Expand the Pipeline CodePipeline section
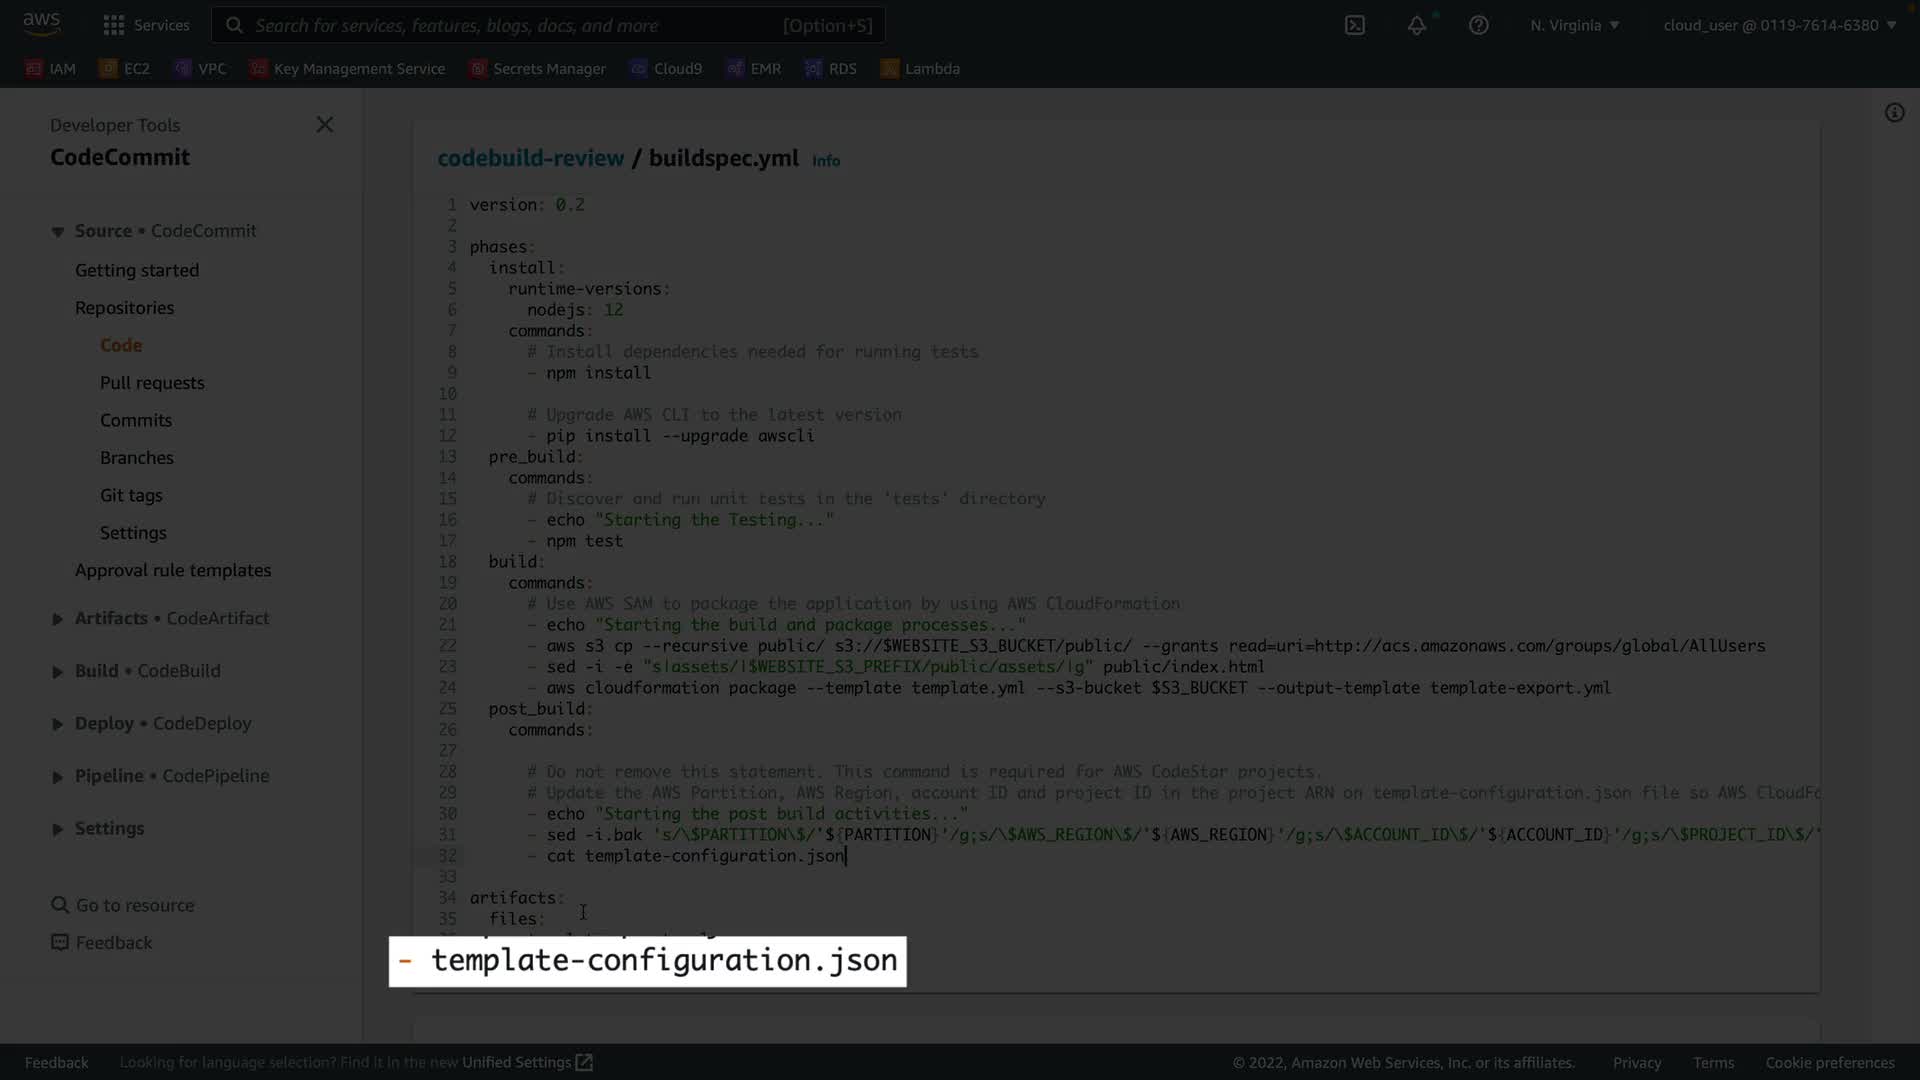The image size is (1920, 1080). click(171, 776)
